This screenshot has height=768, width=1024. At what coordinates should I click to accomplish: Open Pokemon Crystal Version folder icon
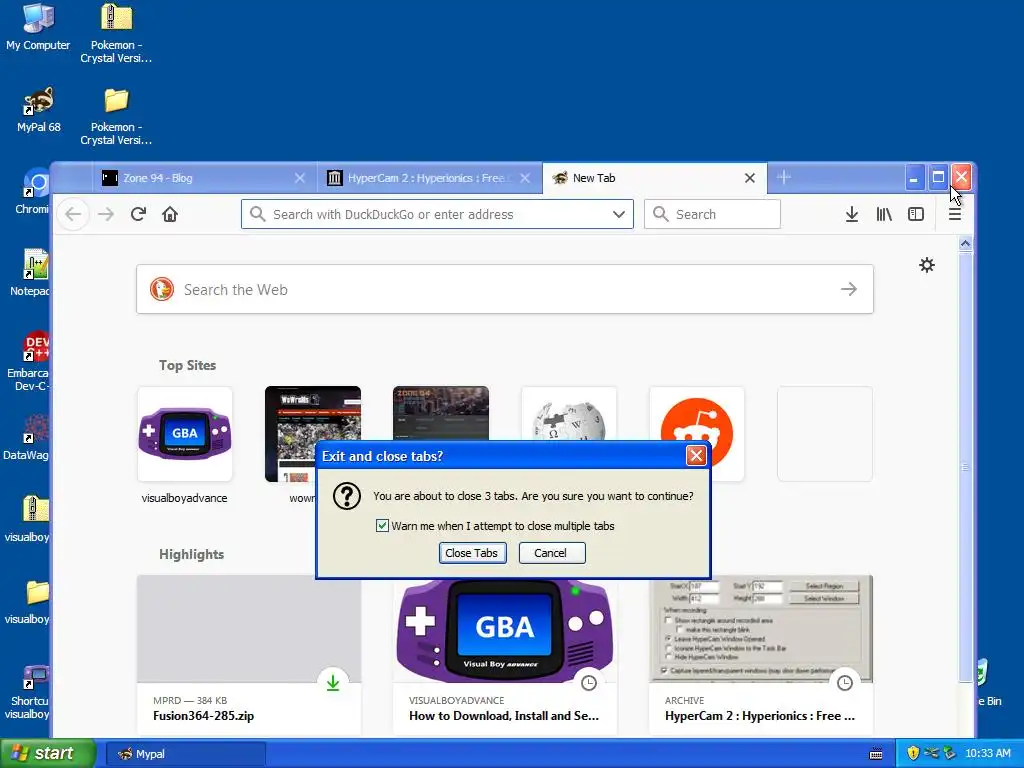click(x=116, y=116)
